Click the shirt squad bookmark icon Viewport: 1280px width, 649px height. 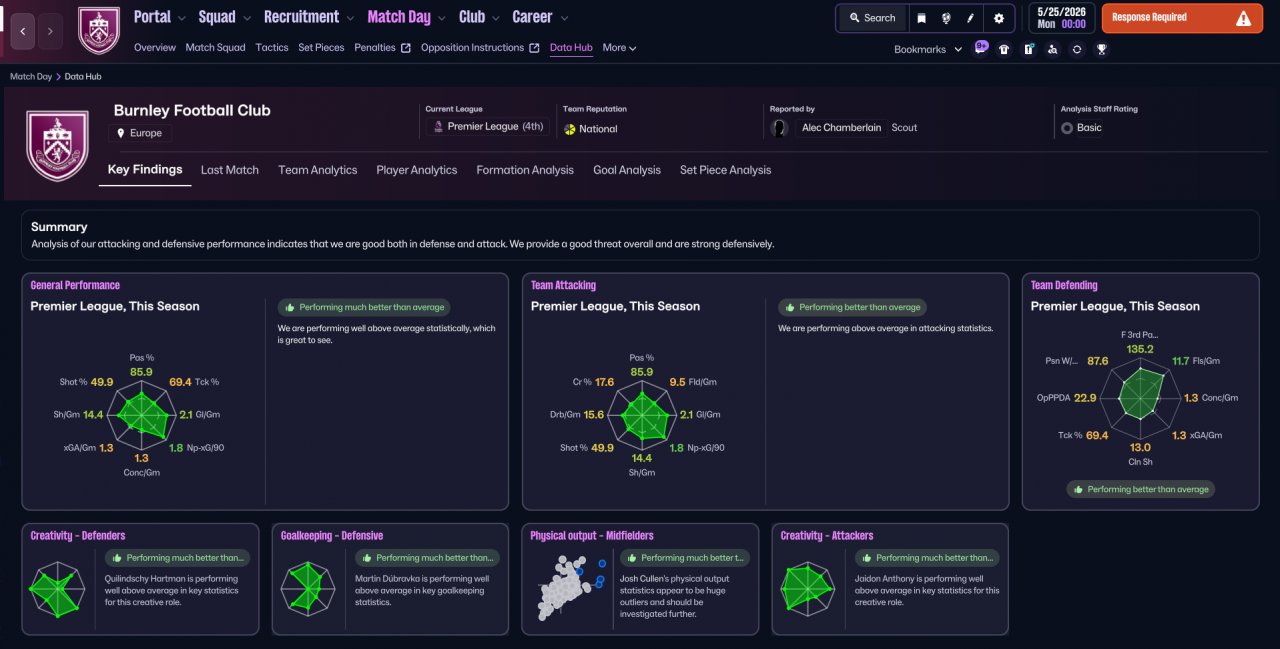[x=1003, y=49]
